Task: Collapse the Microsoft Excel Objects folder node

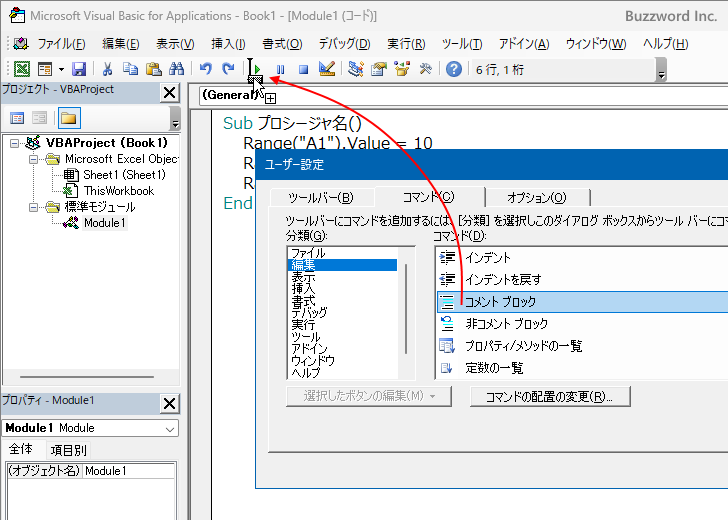Action: (33, 159)
